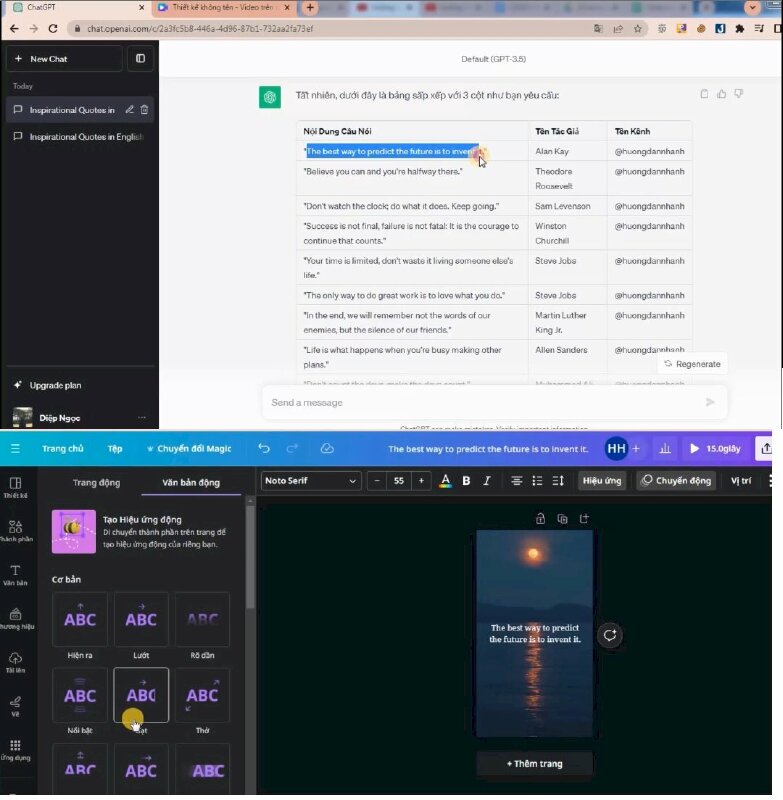Screen dimensions: 783x800
Task: Open the Noto Serif font dropdown
Action: [x=310, y=481]
